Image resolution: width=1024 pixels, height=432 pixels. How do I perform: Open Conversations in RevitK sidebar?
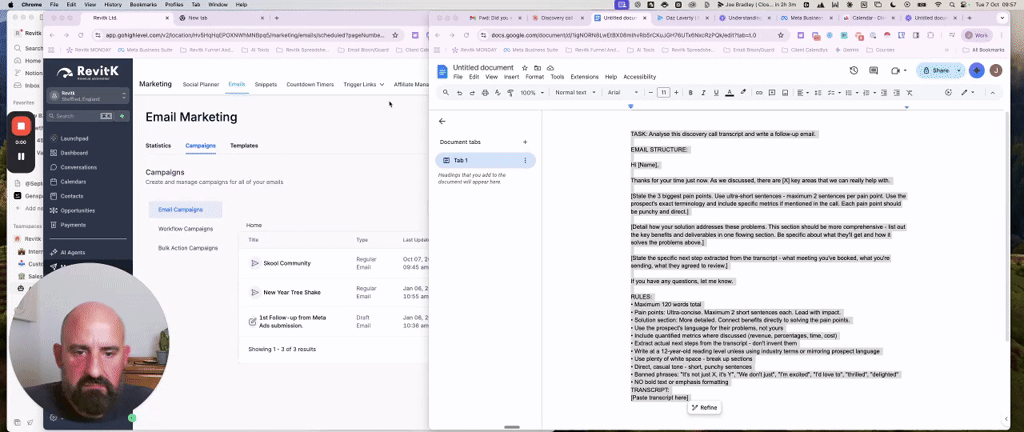78,167
